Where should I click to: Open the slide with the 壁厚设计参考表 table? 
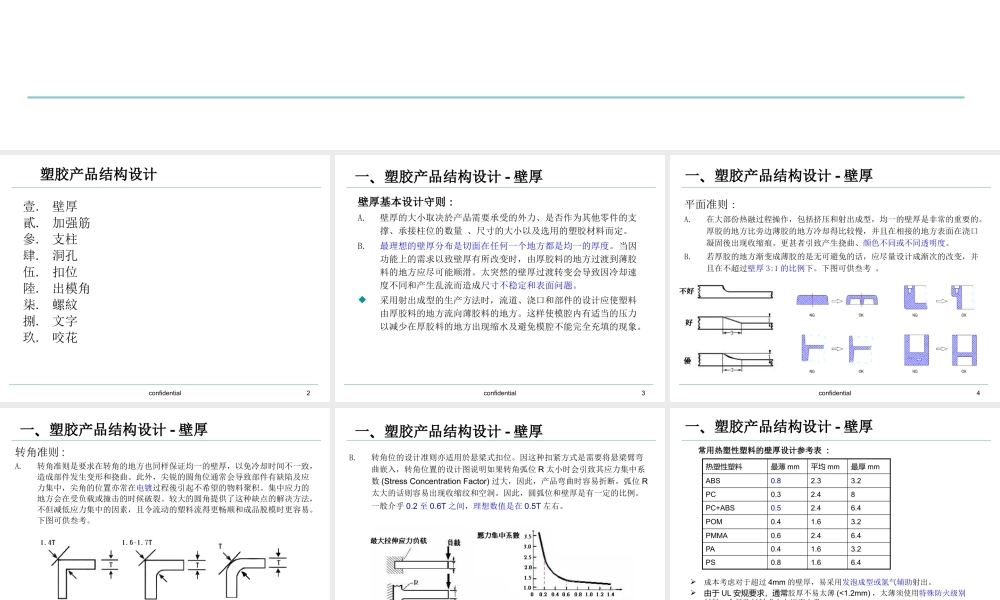pos(835,504)
